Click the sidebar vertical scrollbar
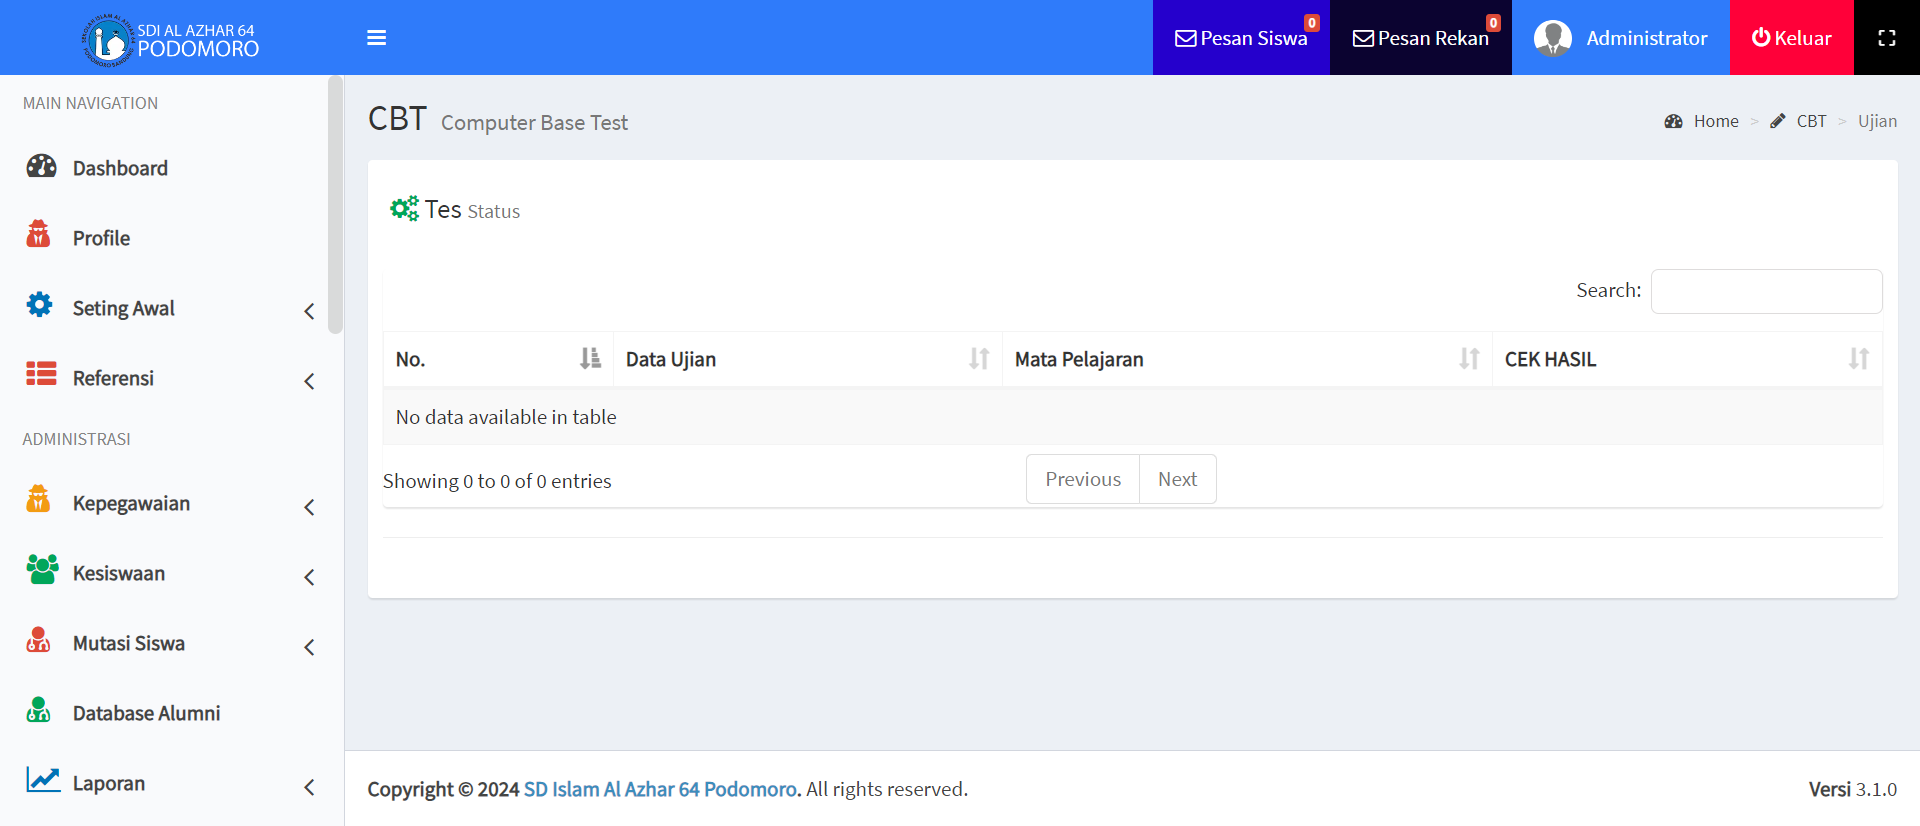The width and height of the screenshot is (1920, 826). pos(335,205)
